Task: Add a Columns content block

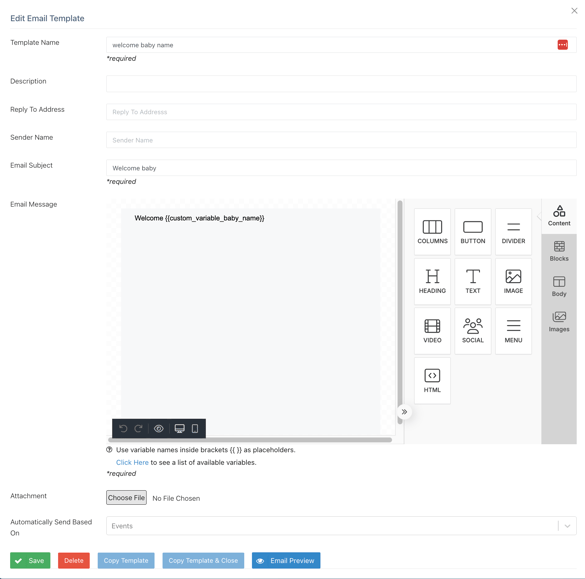Action: coord(432,232)
